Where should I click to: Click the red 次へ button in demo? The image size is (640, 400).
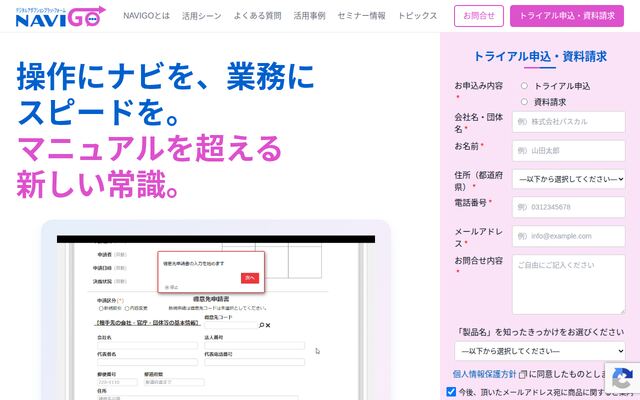[250, 278]
